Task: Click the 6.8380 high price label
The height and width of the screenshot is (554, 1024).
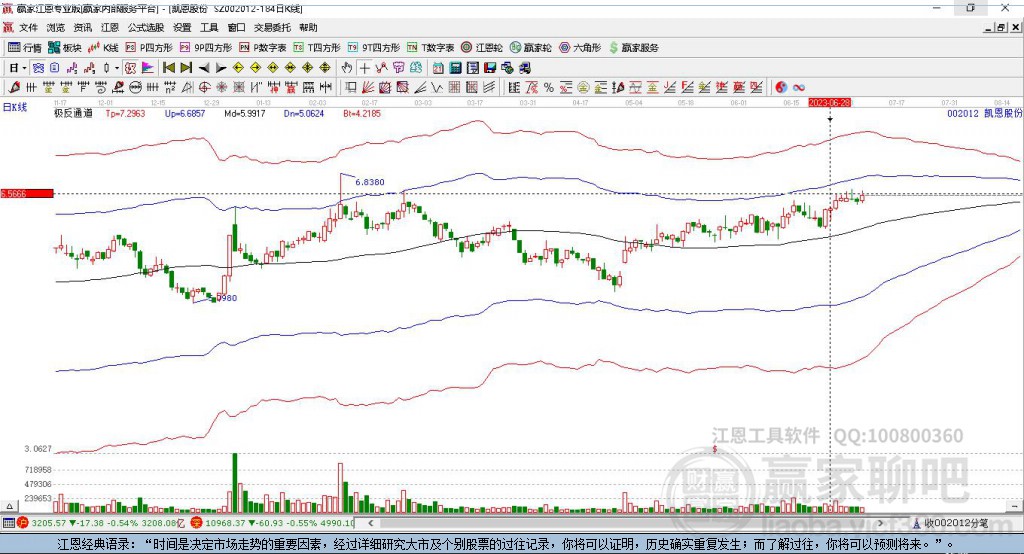Action: [x=370, y=182]
